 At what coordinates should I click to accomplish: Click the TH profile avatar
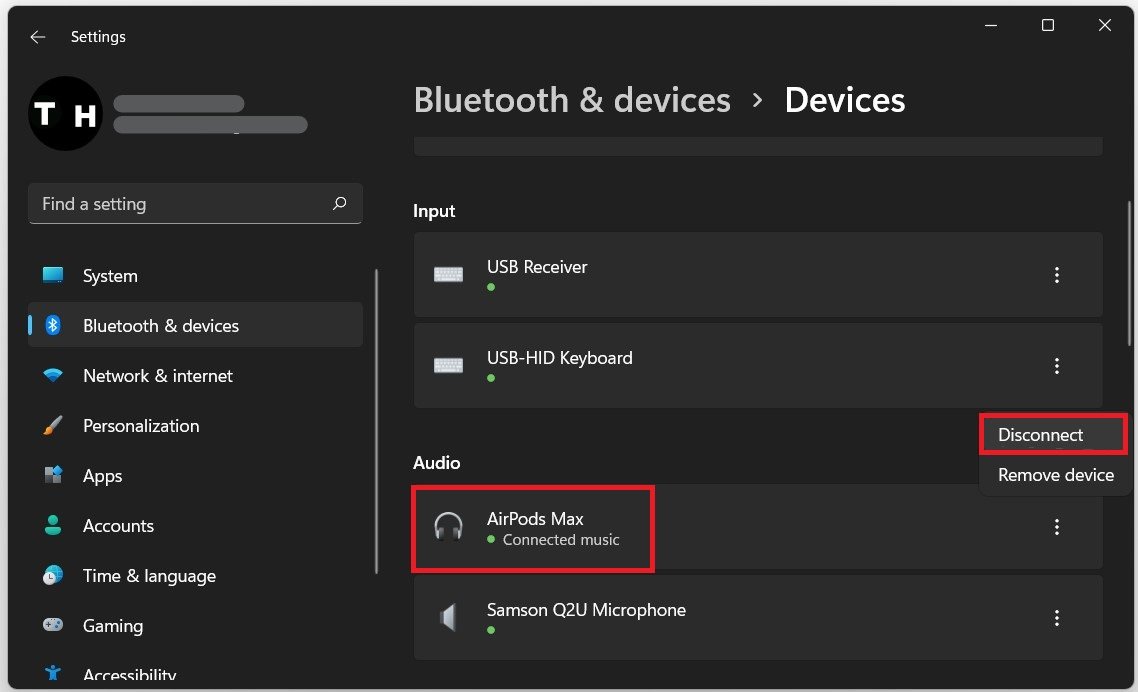[x=65, y=114]
